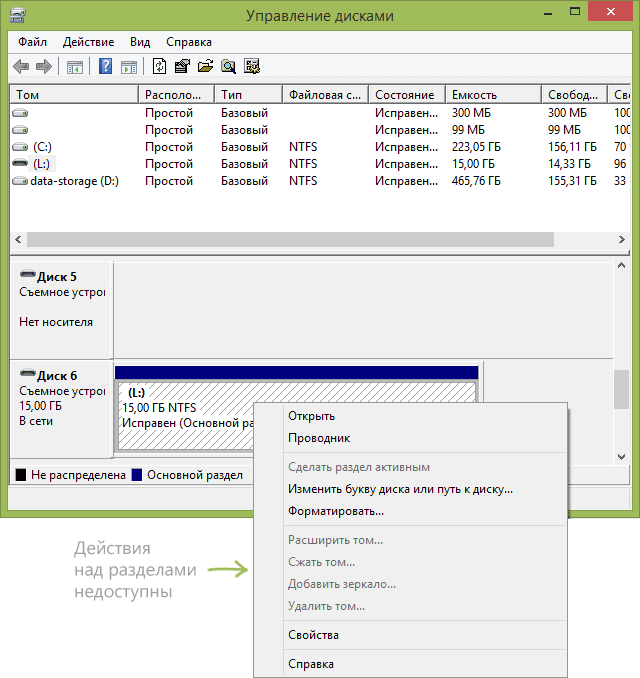Click the Disk Management title bar icon
The image size is (640, 678).
coord(18,15)
